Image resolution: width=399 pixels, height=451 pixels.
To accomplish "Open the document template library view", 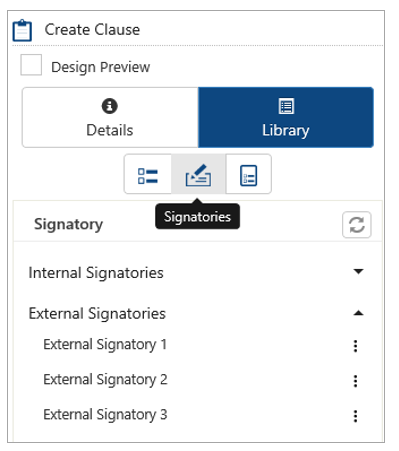I will [x=249, y=174].
